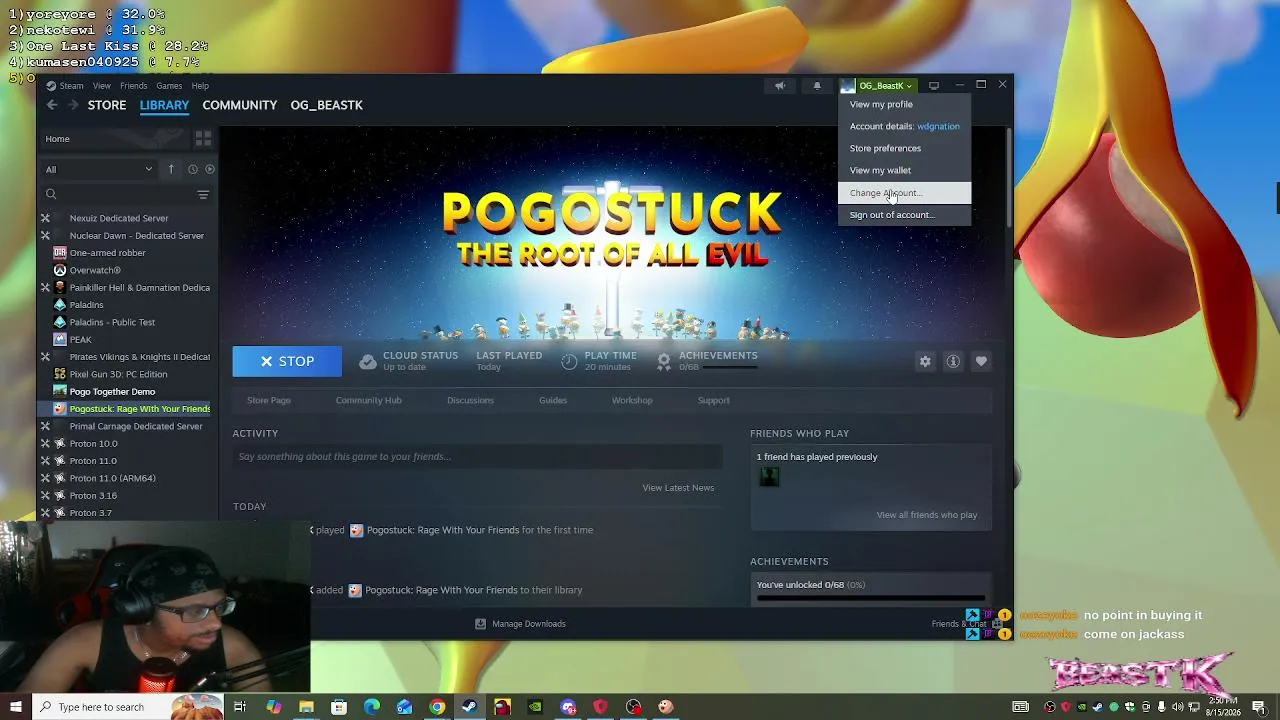Open Account details from account menu

pyautogui.click(x=904, y=126)
